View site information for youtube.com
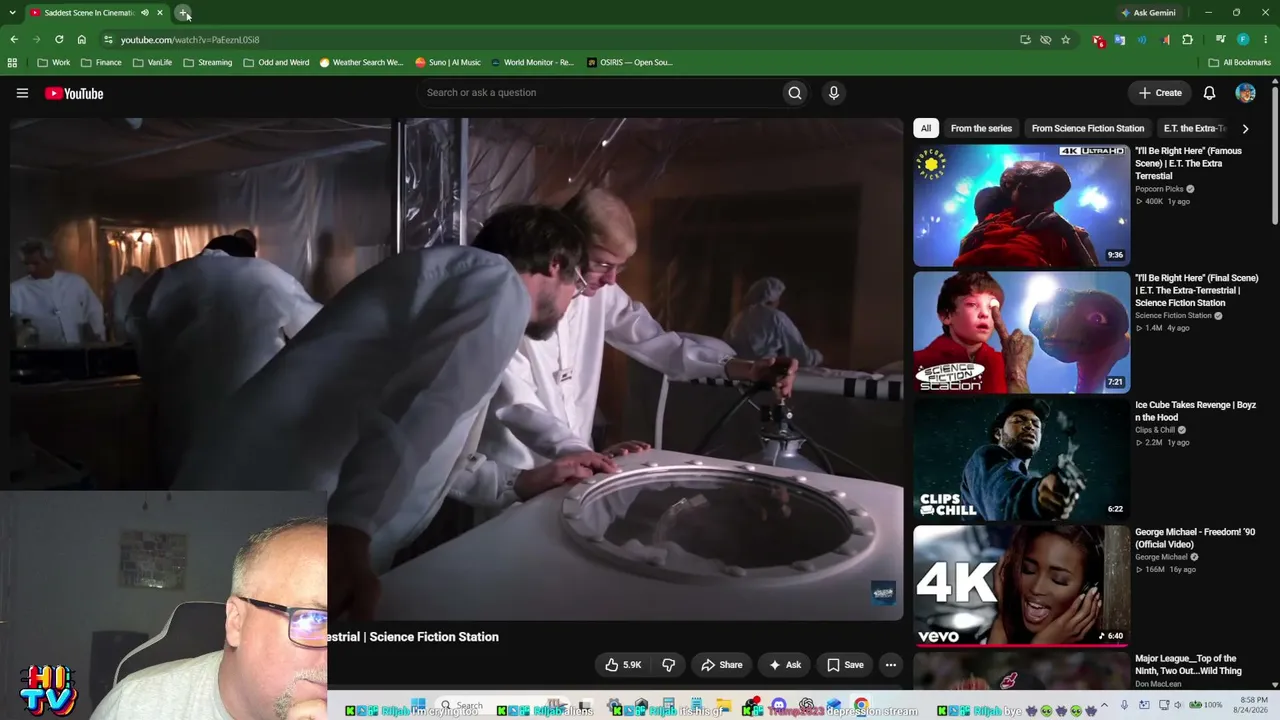This screenshot has height=720, width=1280. [108, 40]
